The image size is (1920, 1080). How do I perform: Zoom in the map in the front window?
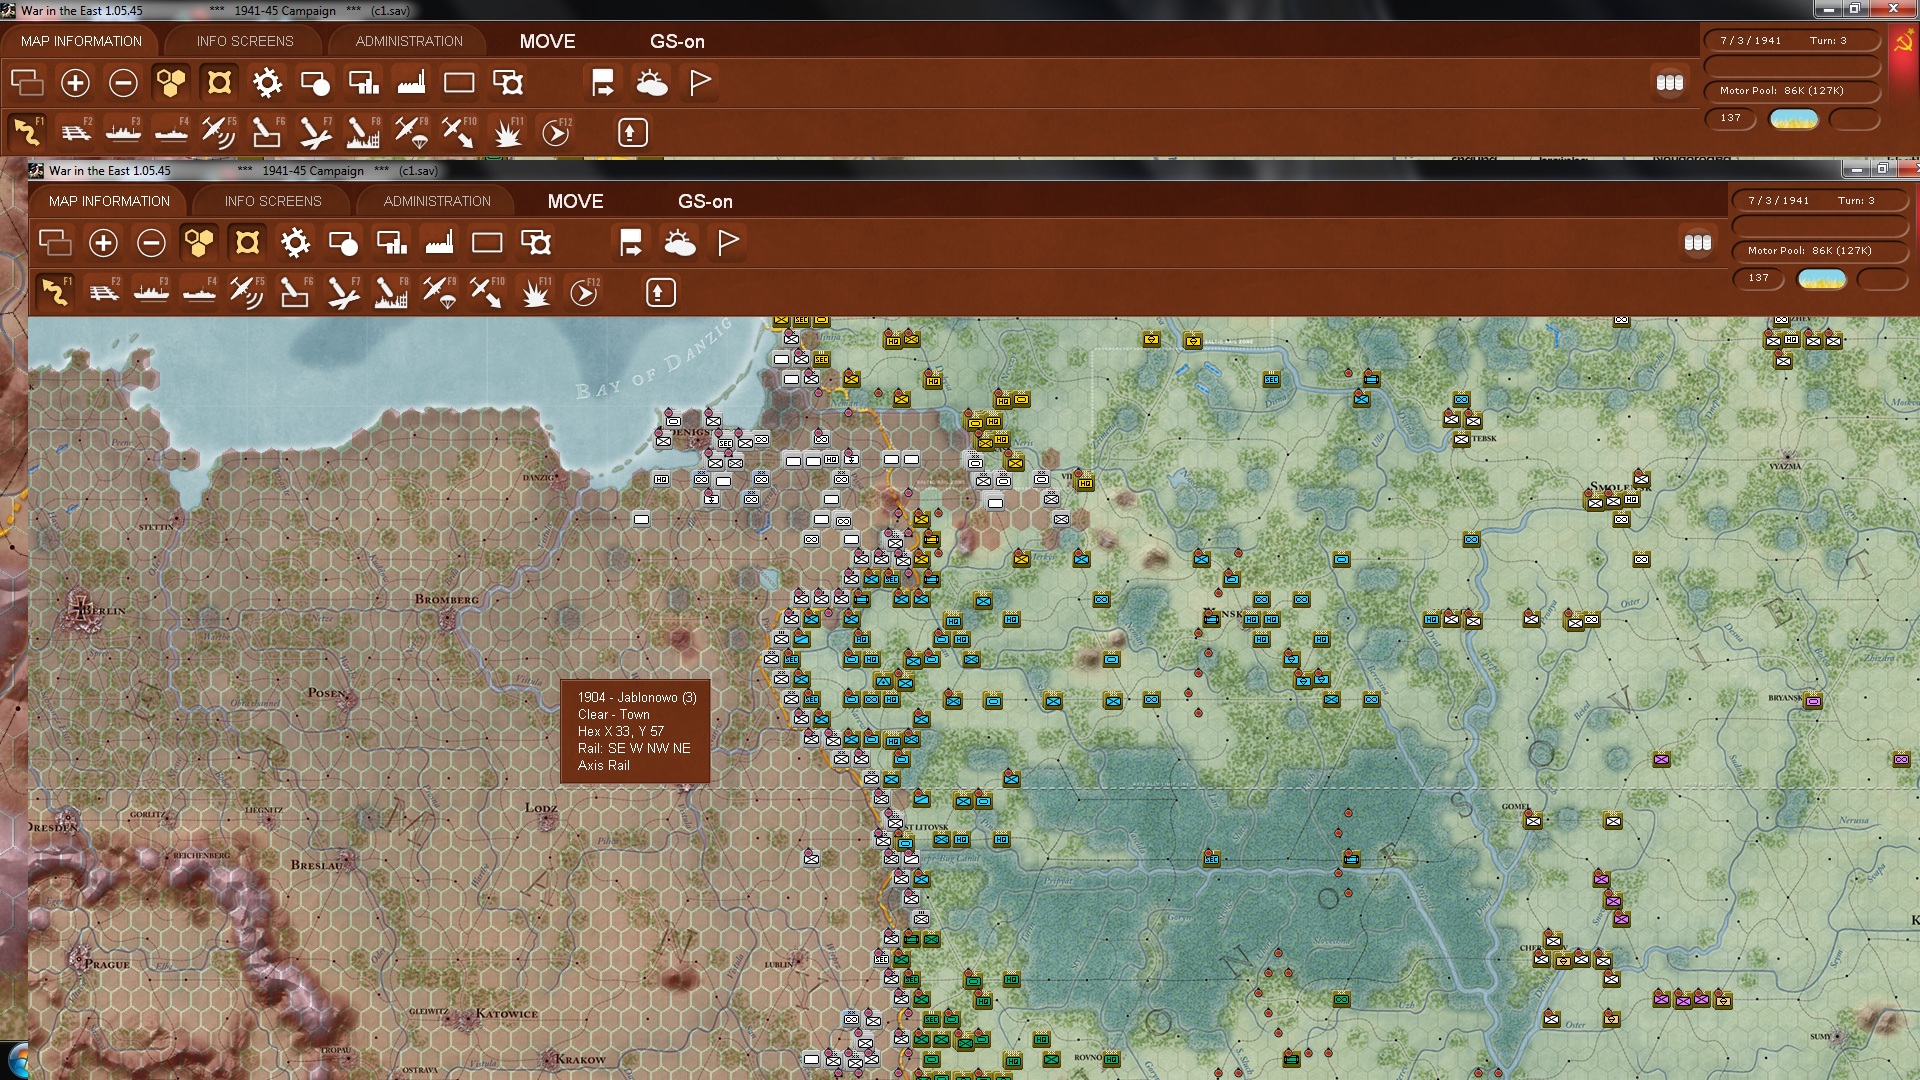pyautogui.click(x=103, y=243)
